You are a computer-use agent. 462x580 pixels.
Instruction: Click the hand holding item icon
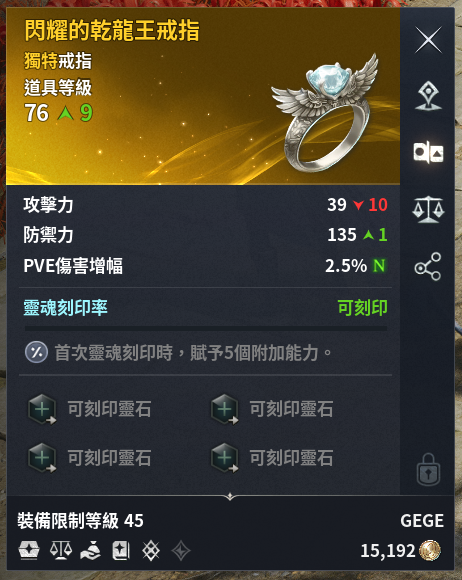tap(91, 550)
